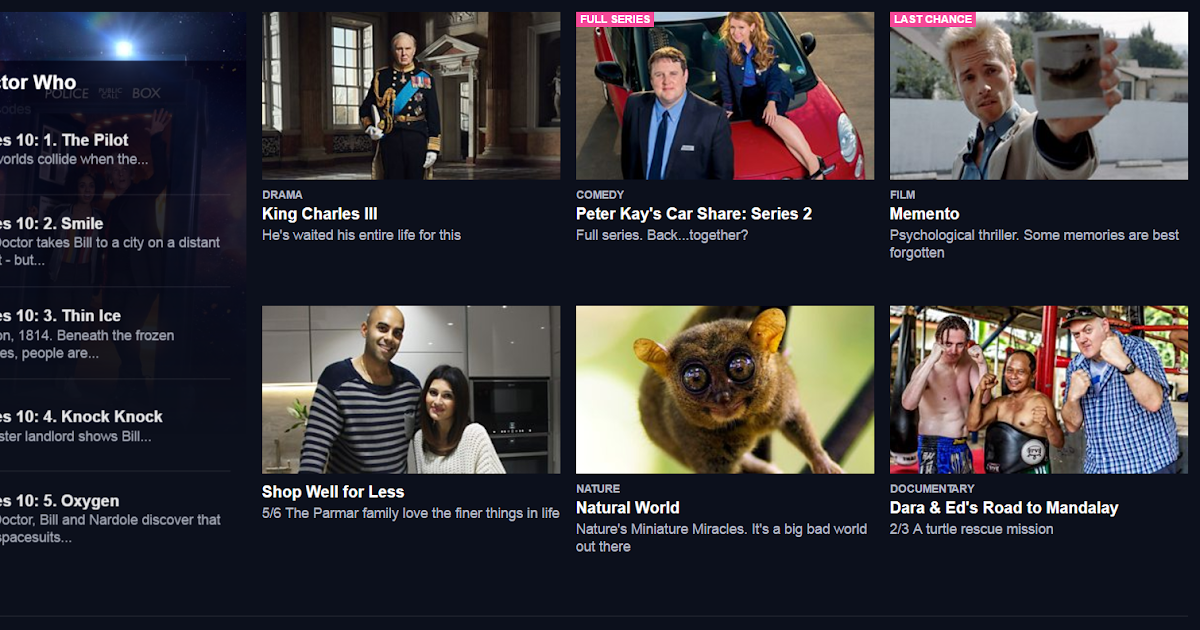
Task: Open Dara & Ed's Road to Mandalay thumbnail
Action: [1039, 390]
